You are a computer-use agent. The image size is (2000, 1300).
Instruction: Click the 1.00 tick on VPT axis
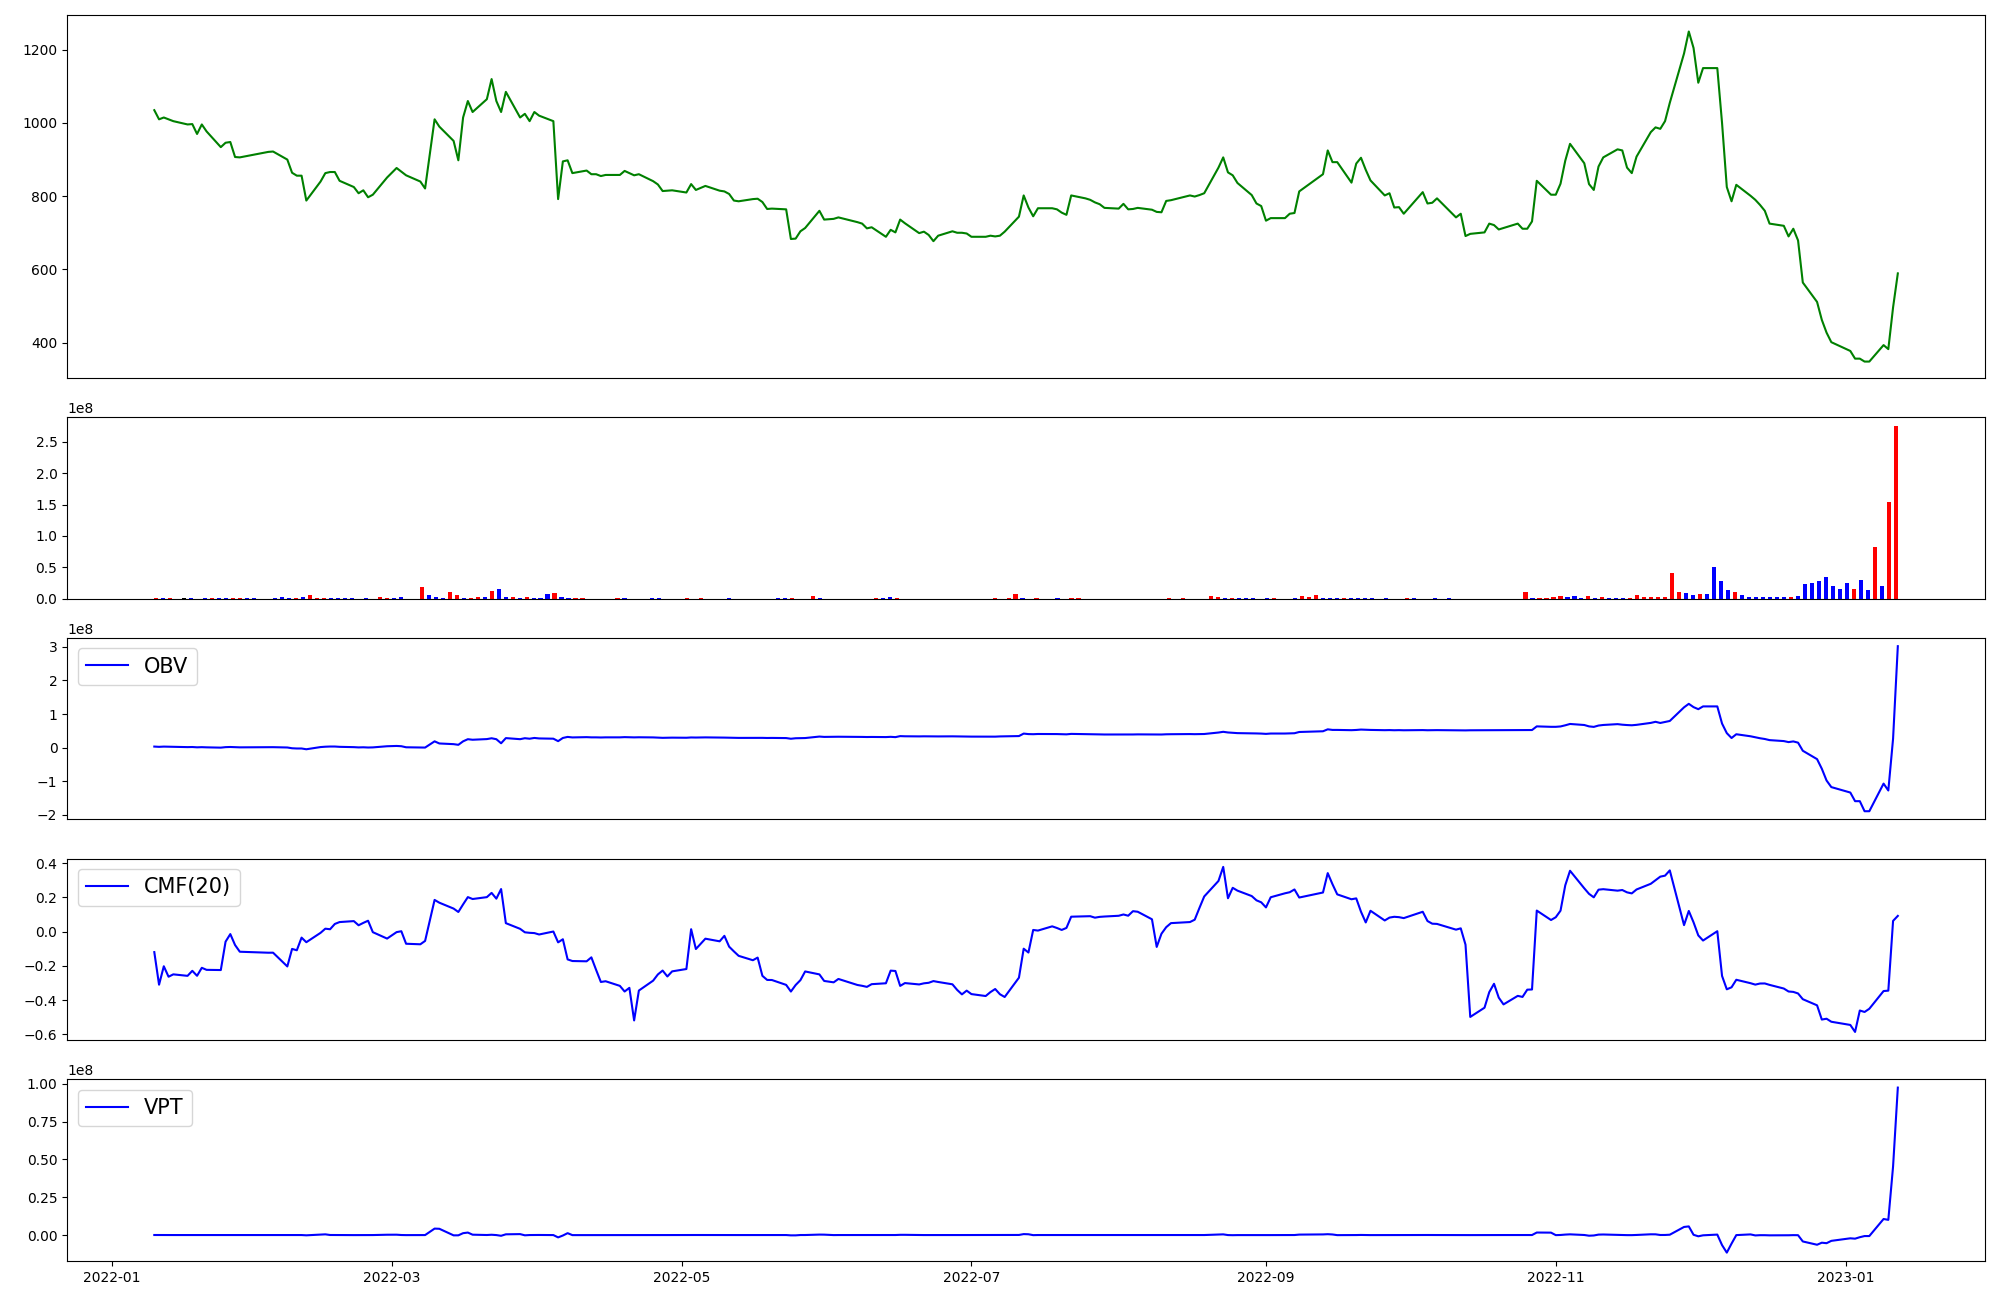coord(42,1084)
